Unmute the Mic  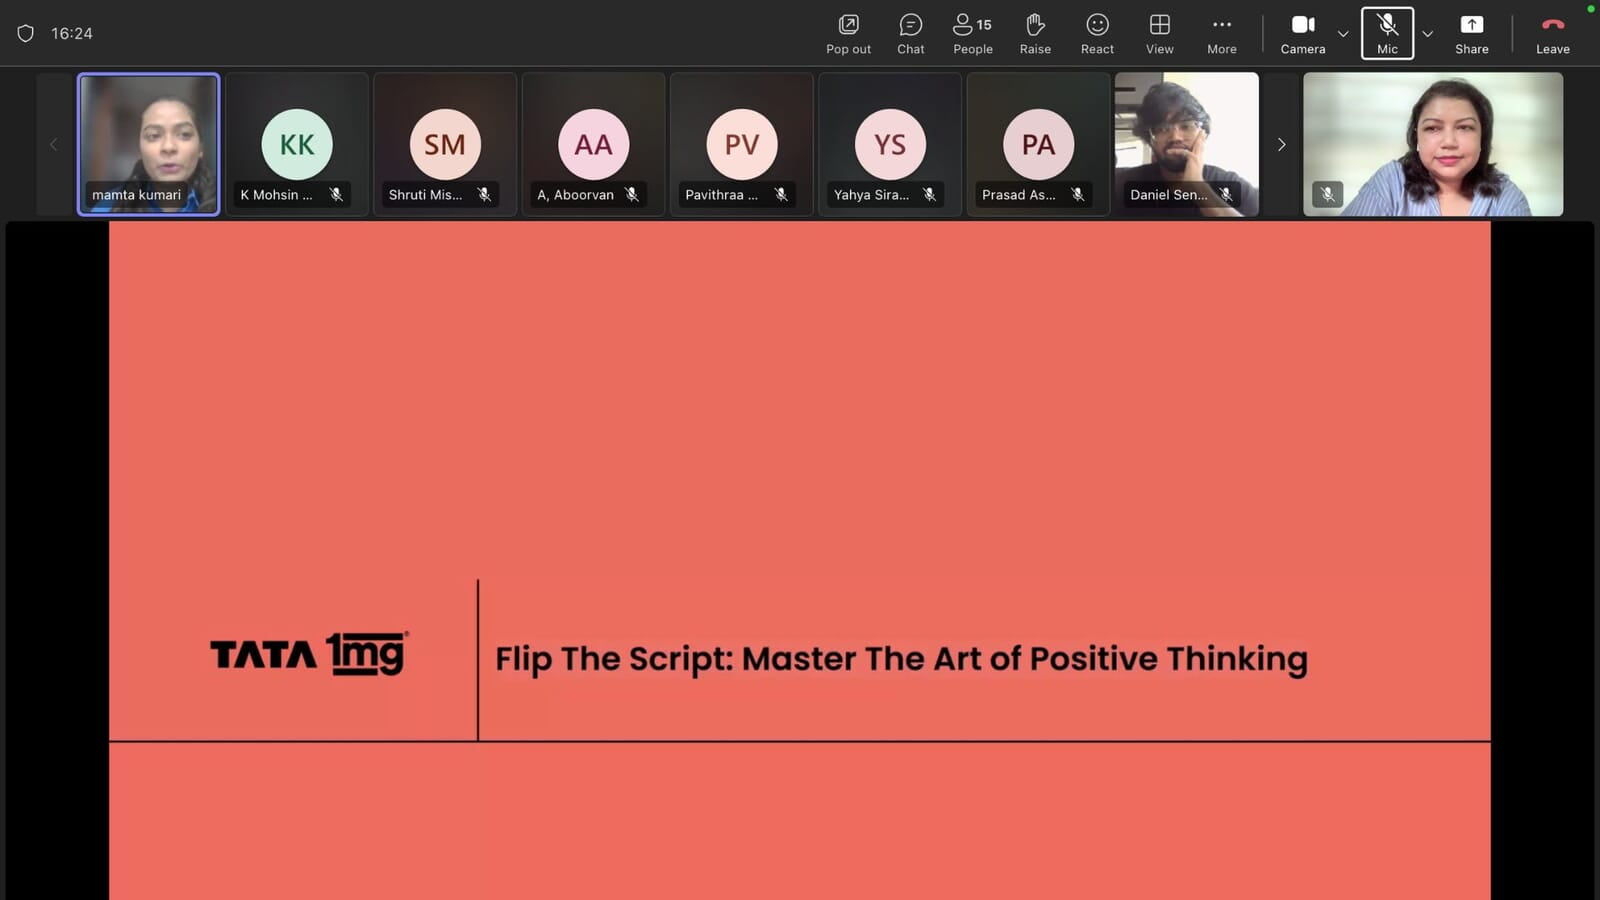(x=1387, y=33)
